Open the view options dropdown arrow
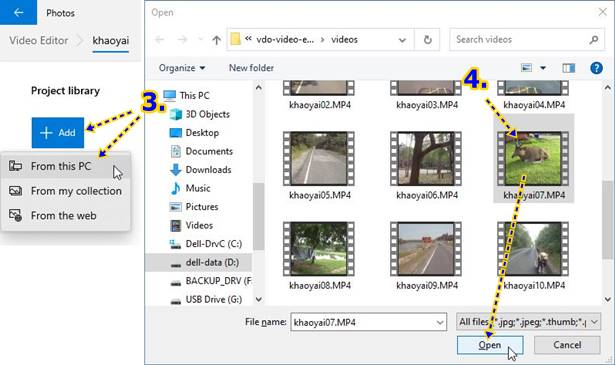Screen dimensions: 615x365 [x=543, y=68]
